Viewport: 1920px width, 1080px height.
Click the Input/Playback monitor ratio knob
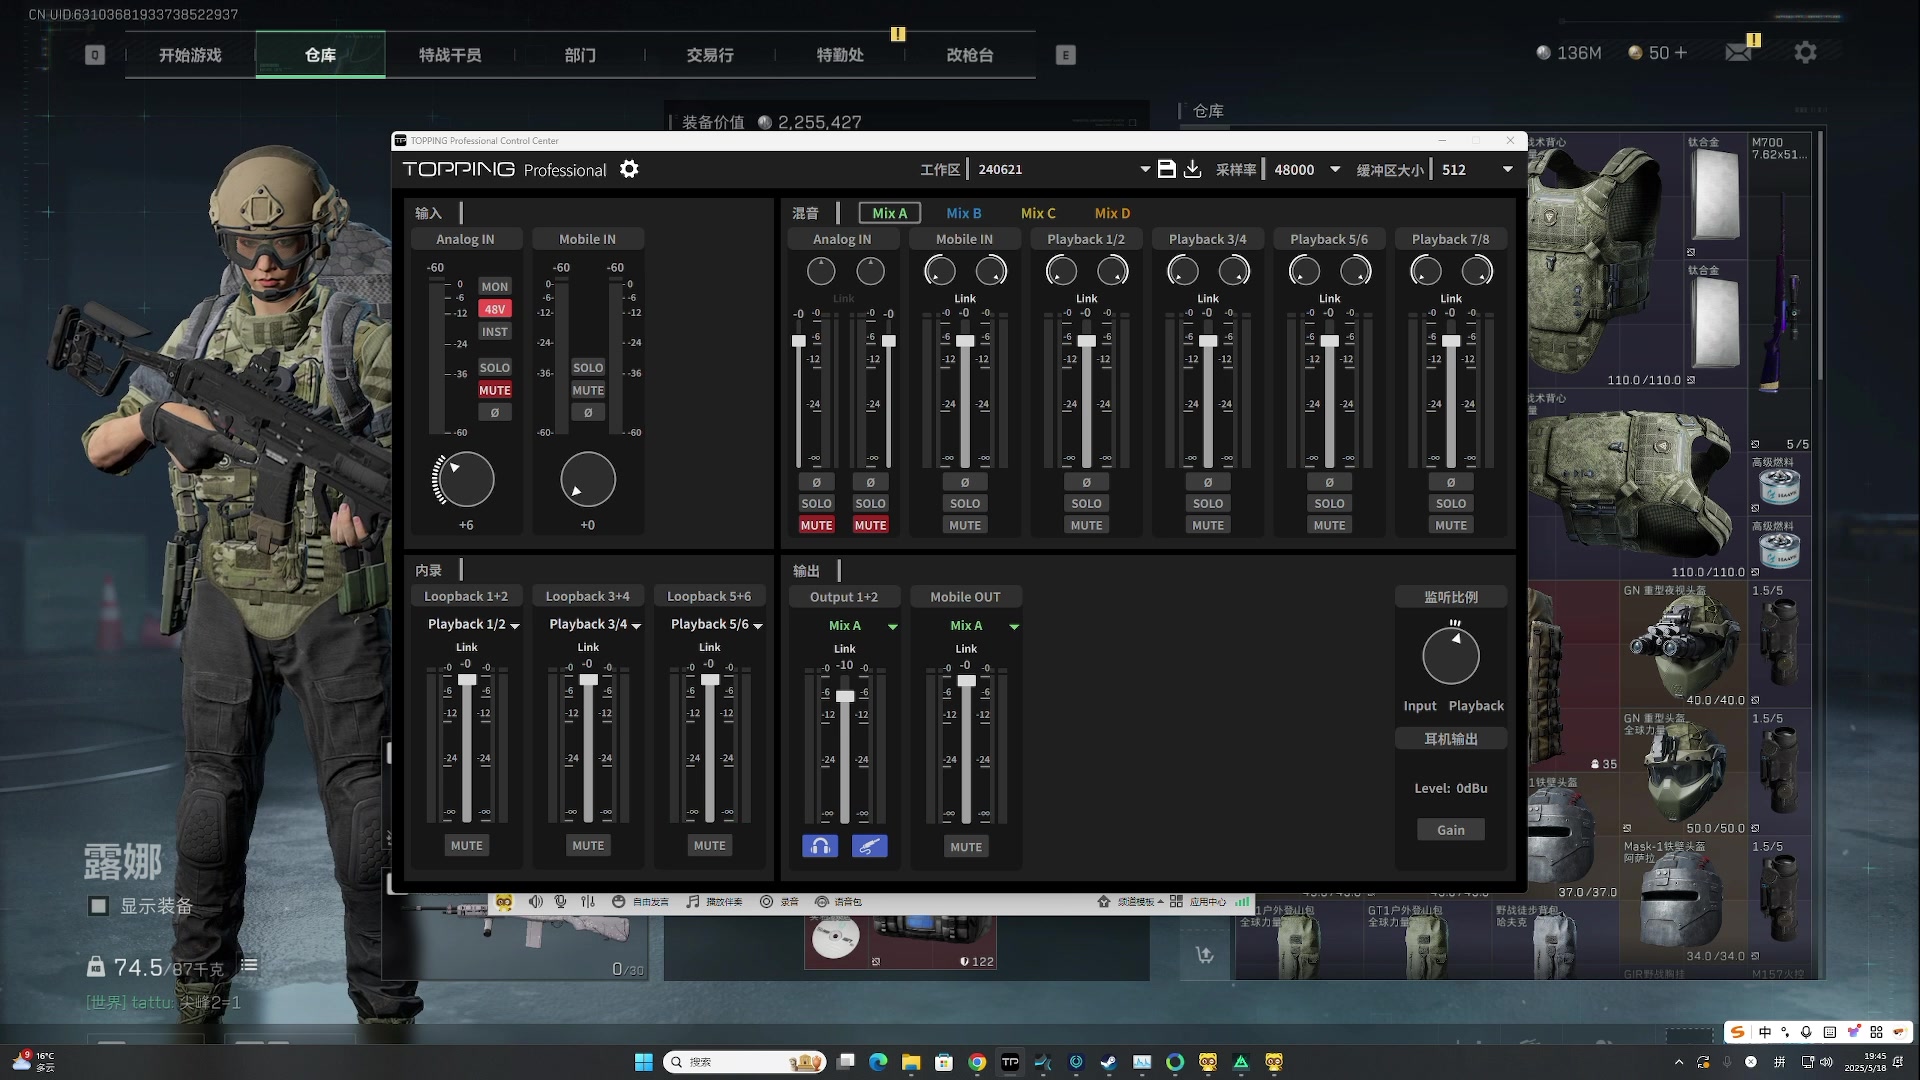point(1450,656)
